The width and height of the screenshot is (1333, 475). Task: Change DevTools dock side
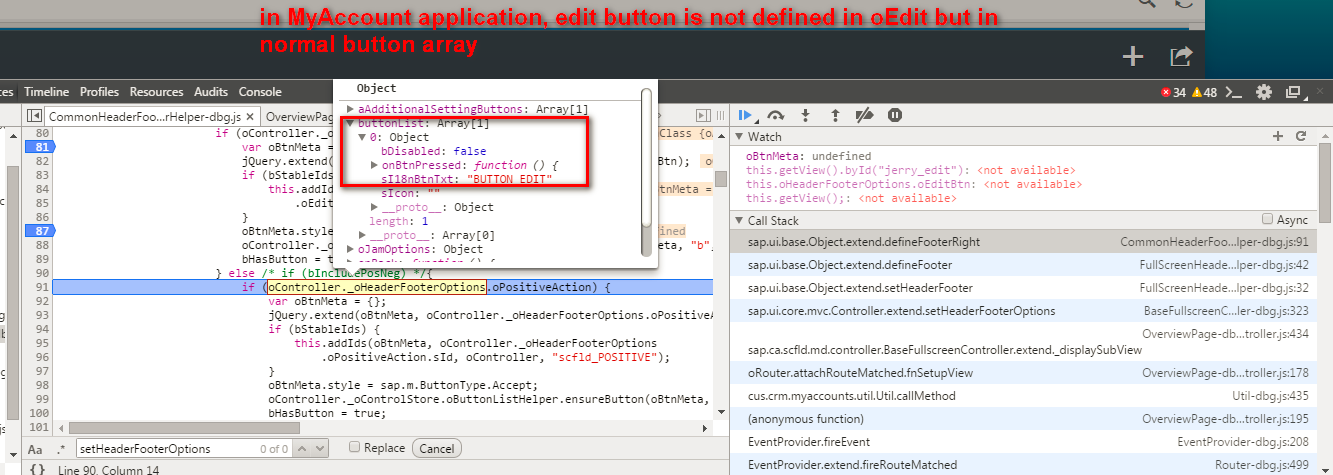(1293, 92)
